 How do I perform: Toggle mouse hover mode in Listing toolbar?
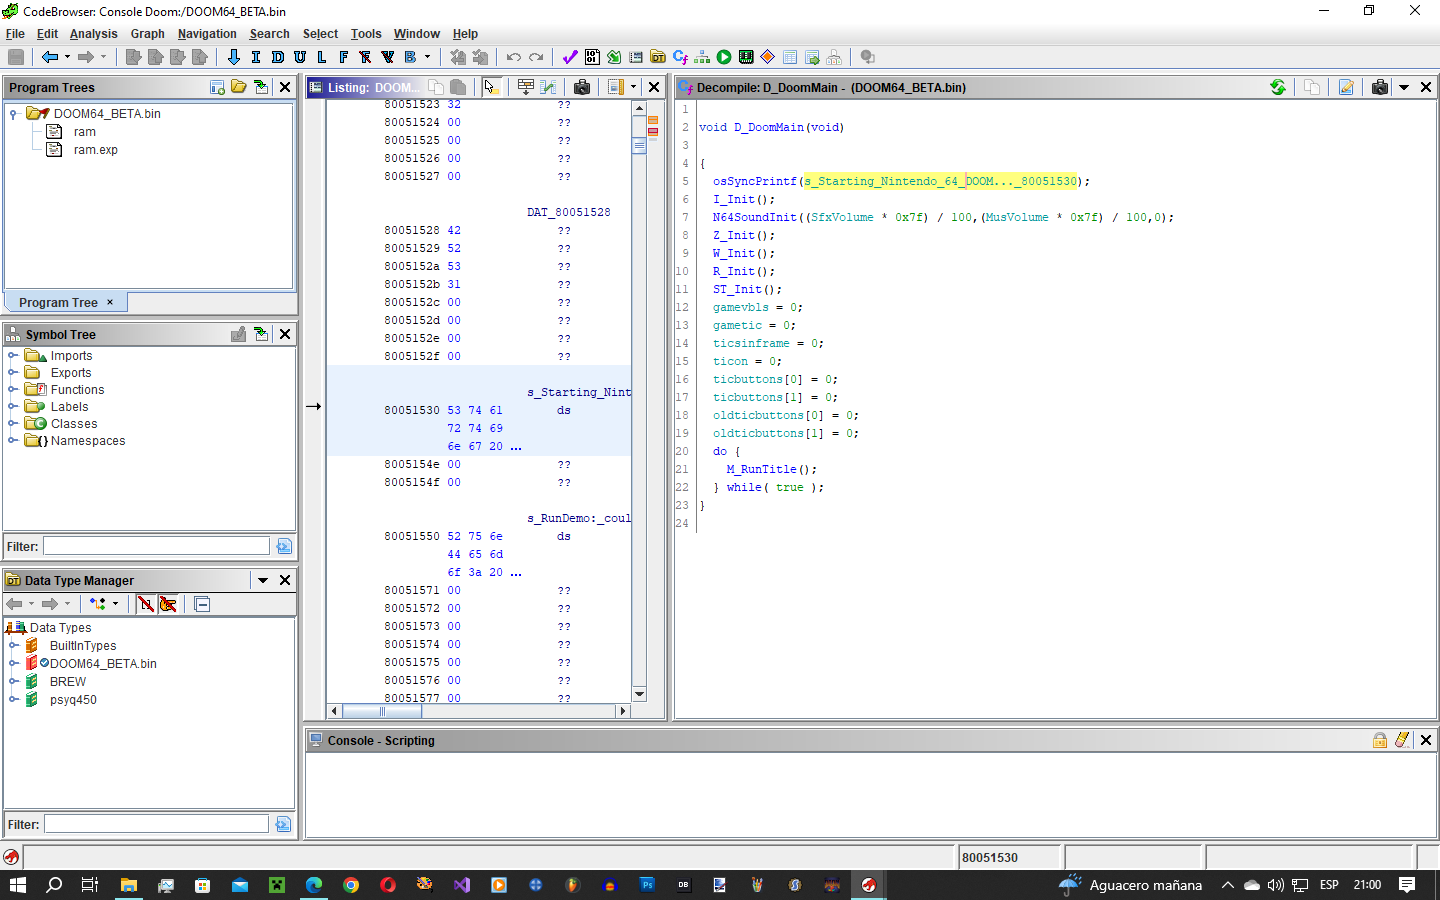point(491,87)
